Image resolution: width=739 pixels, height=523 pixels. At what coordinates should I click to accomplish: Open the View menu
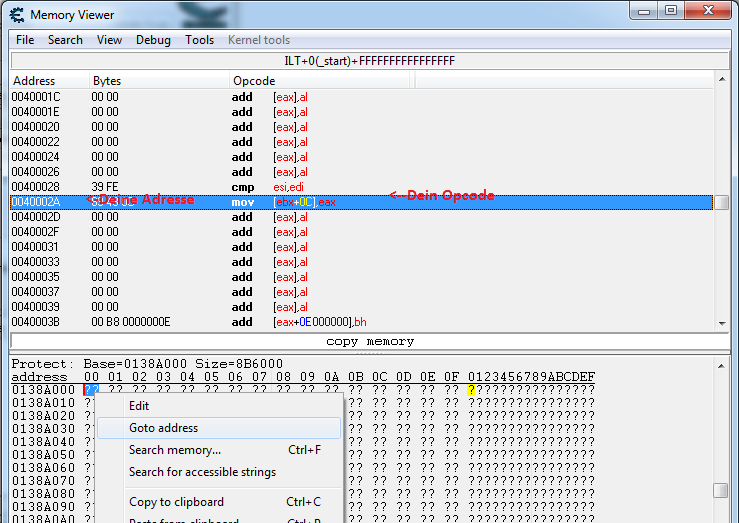(110, 40)
